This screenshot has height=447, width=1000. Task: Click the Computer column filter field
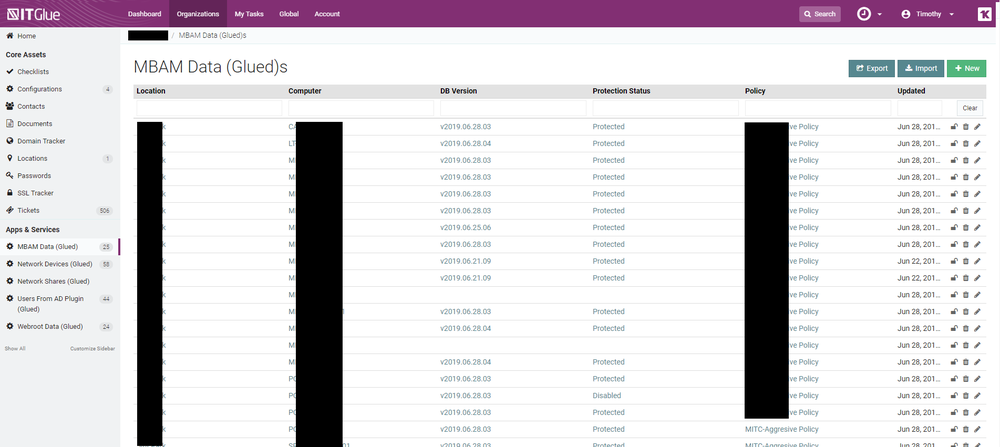tap(361, 108)
